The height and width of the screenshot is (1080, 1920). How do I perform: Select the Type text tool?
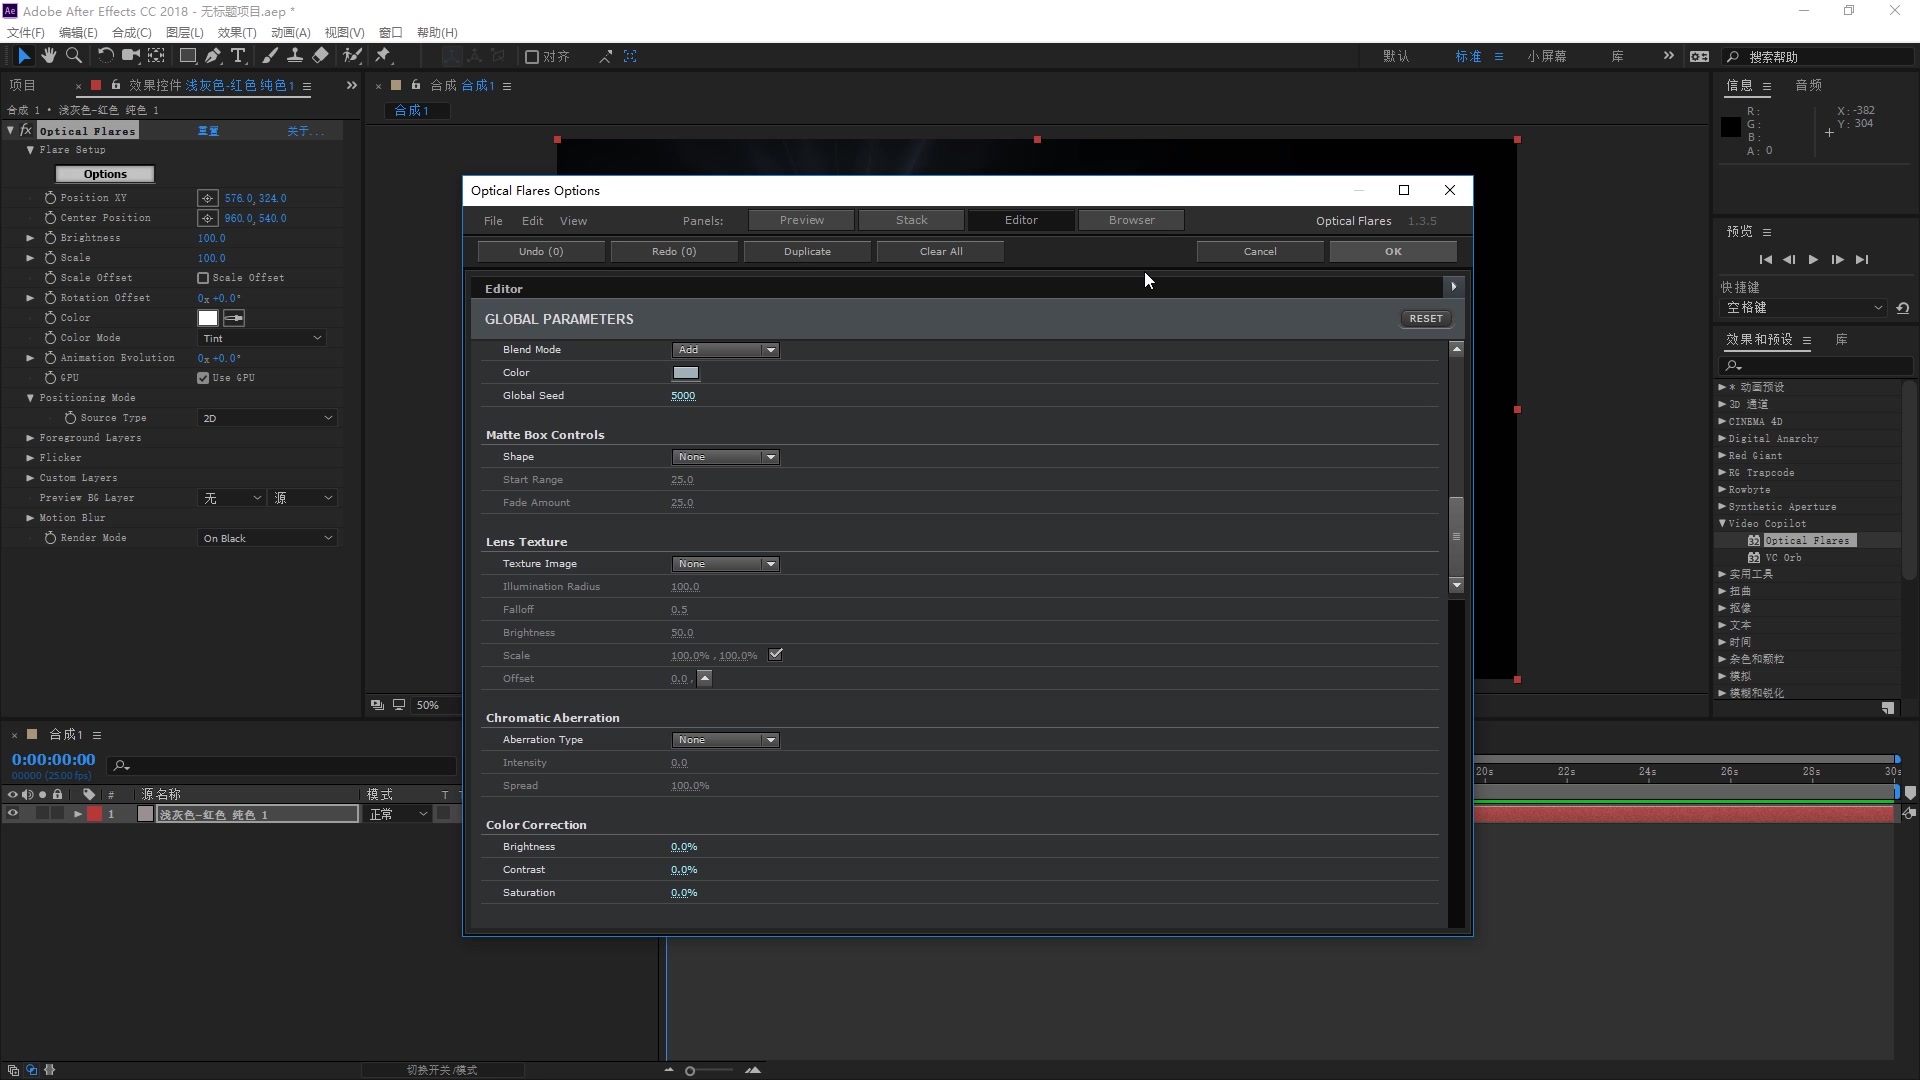[x=238, y=56]
